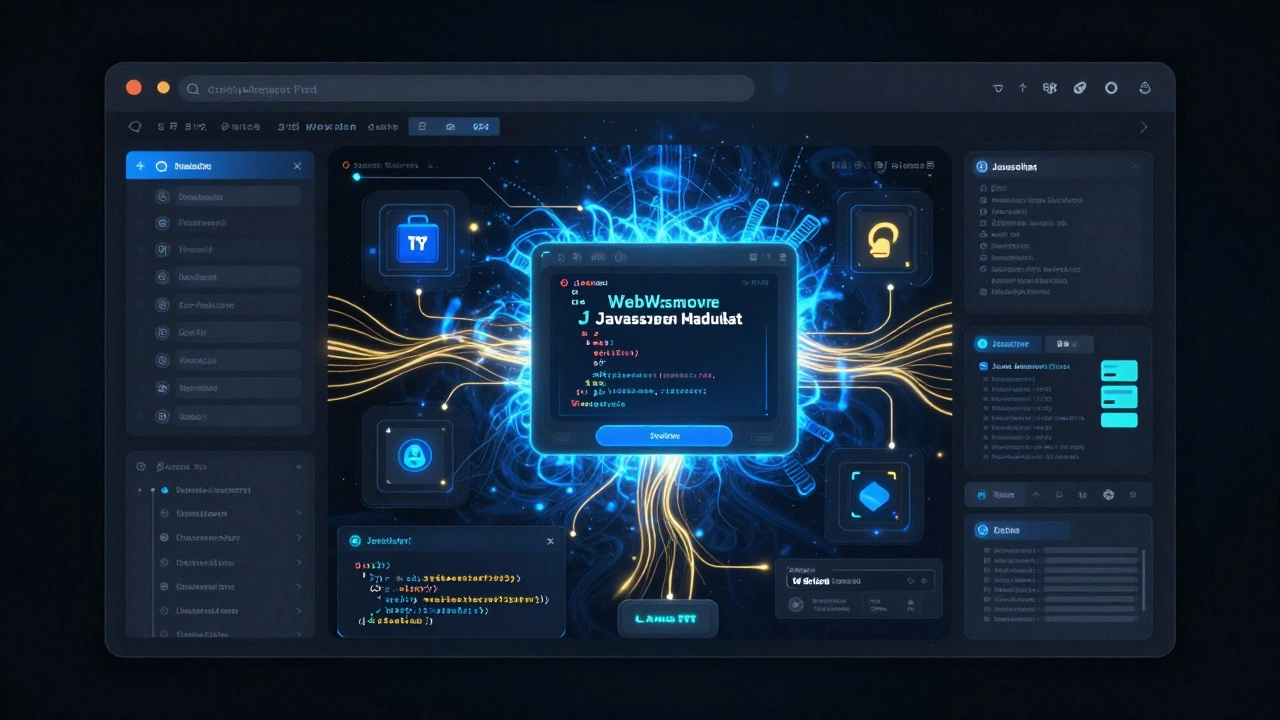Select the highlighted blue tab in left sidebar

pos(219,166)
